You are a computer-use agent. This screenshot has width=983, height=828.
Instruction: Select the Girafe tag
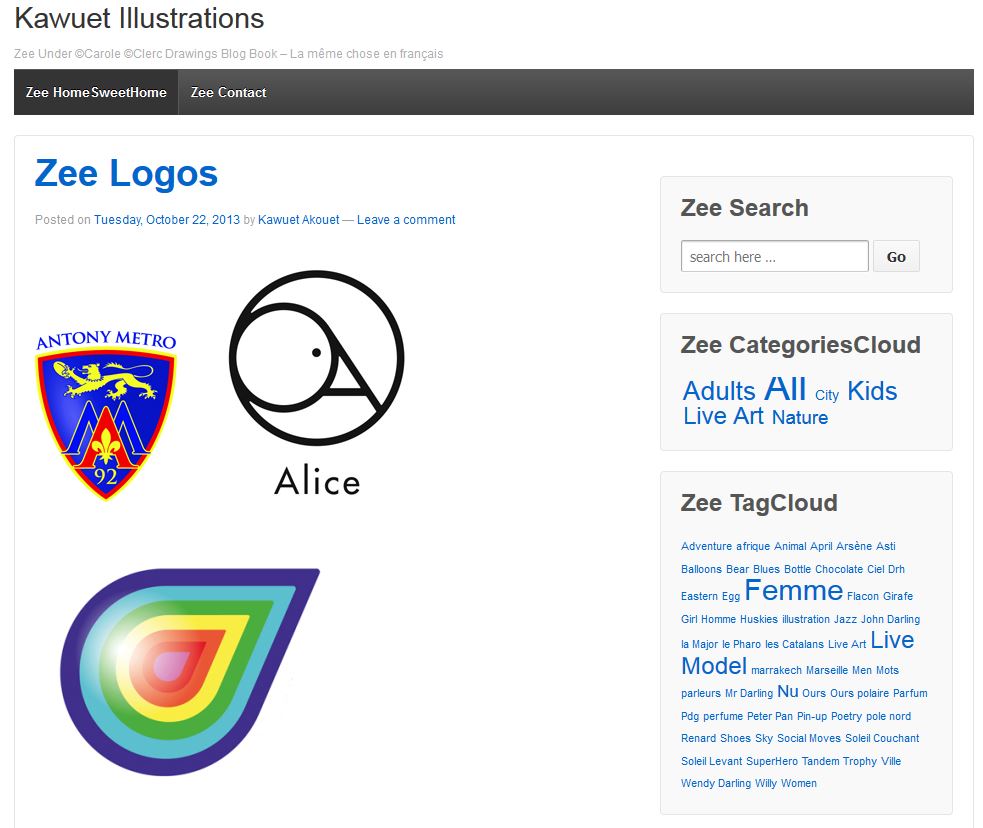[x=898, y=596]
